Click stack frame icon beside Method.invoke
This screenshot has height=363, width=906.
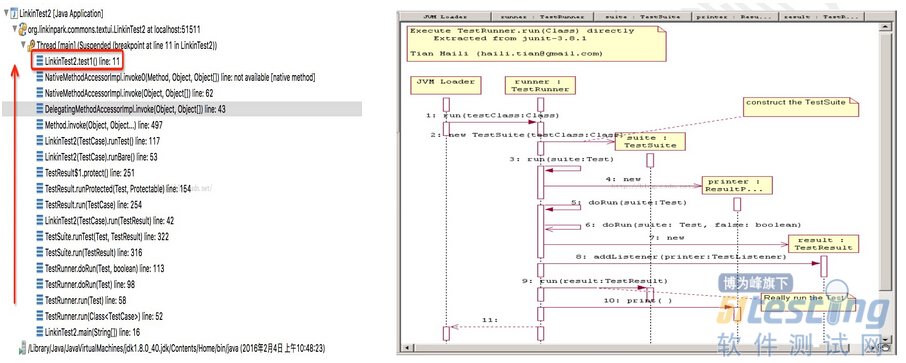tap(39, 125)
